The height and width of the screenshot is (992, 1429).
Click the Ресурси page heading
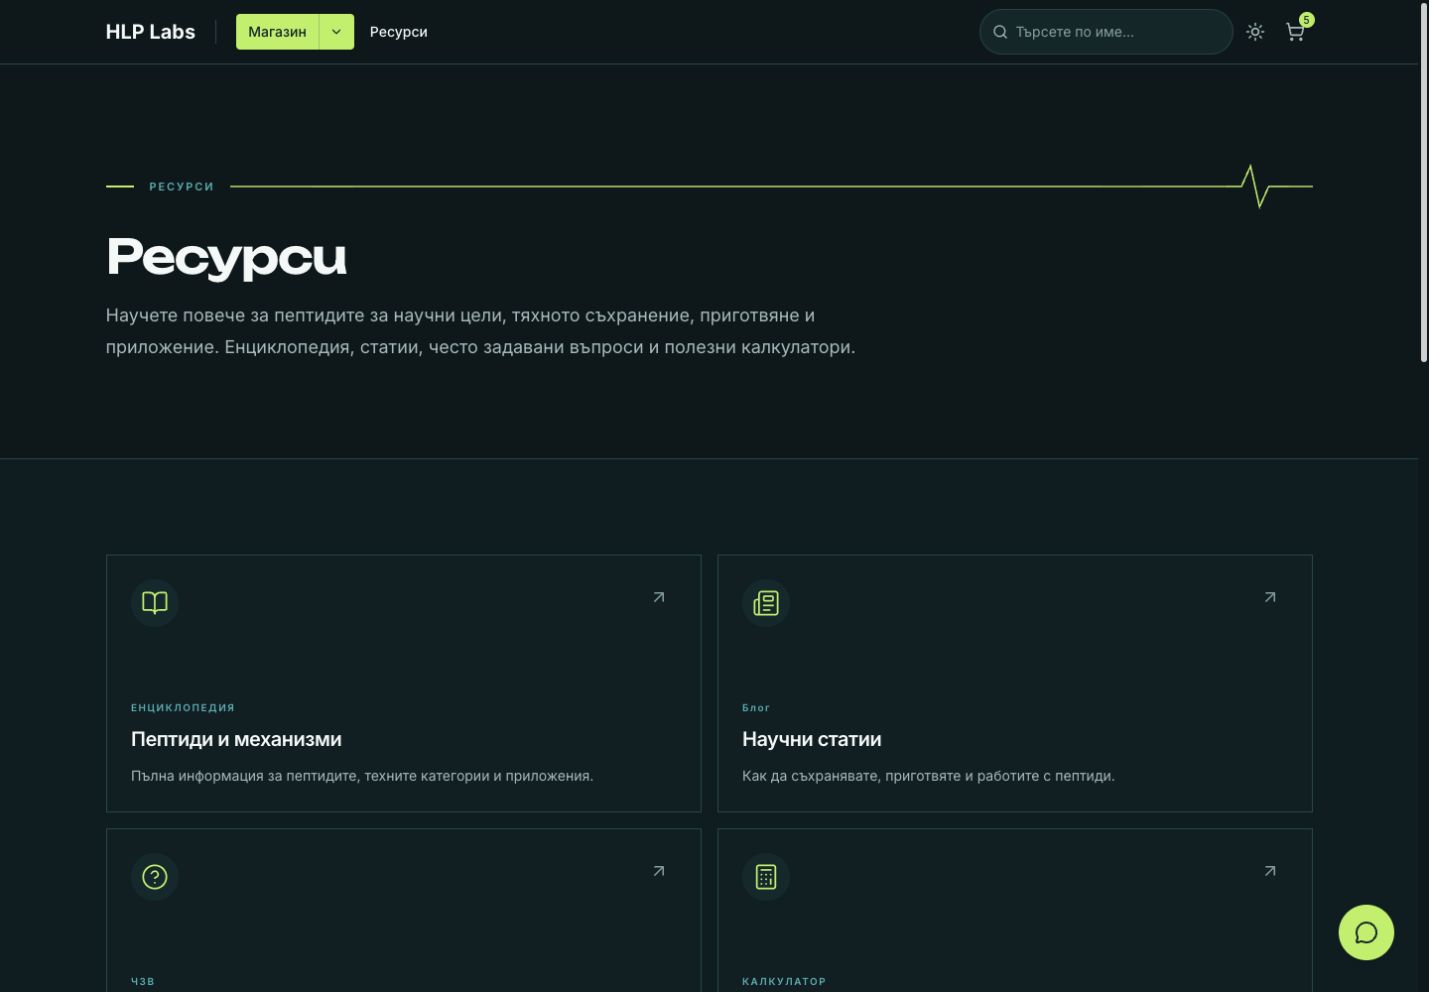(226, 257)
